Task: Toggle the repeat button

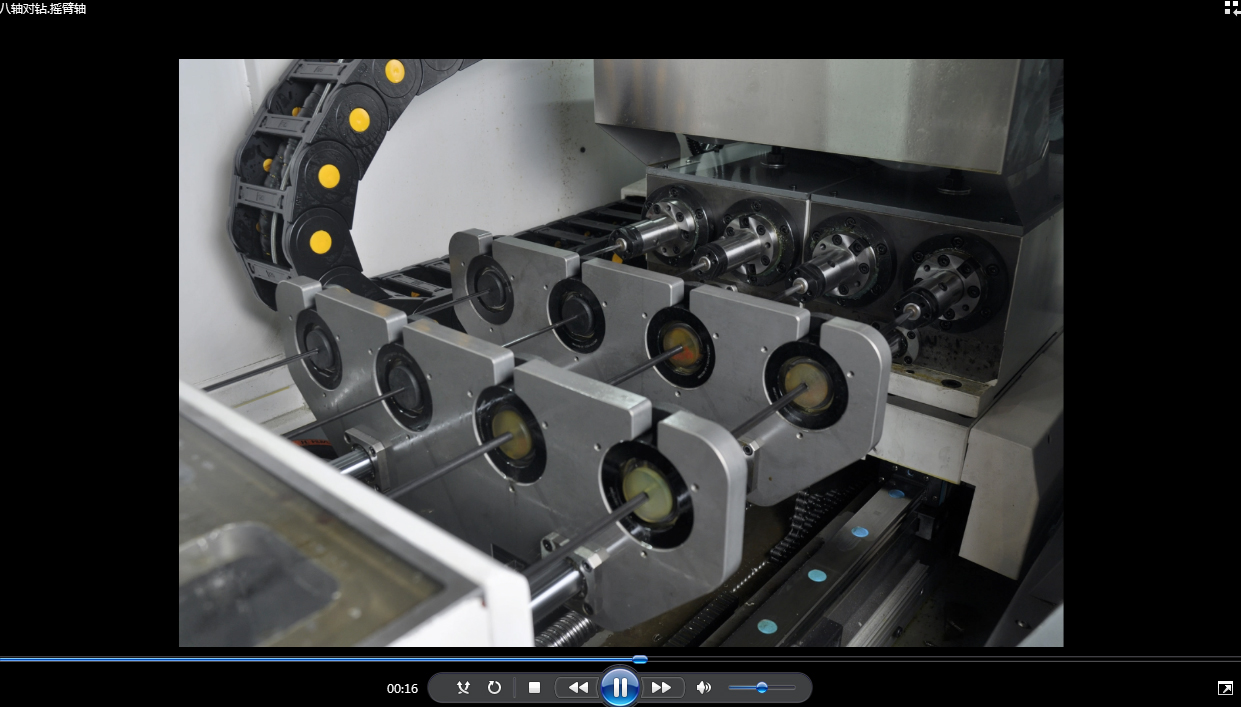Action: pos(494,688)
